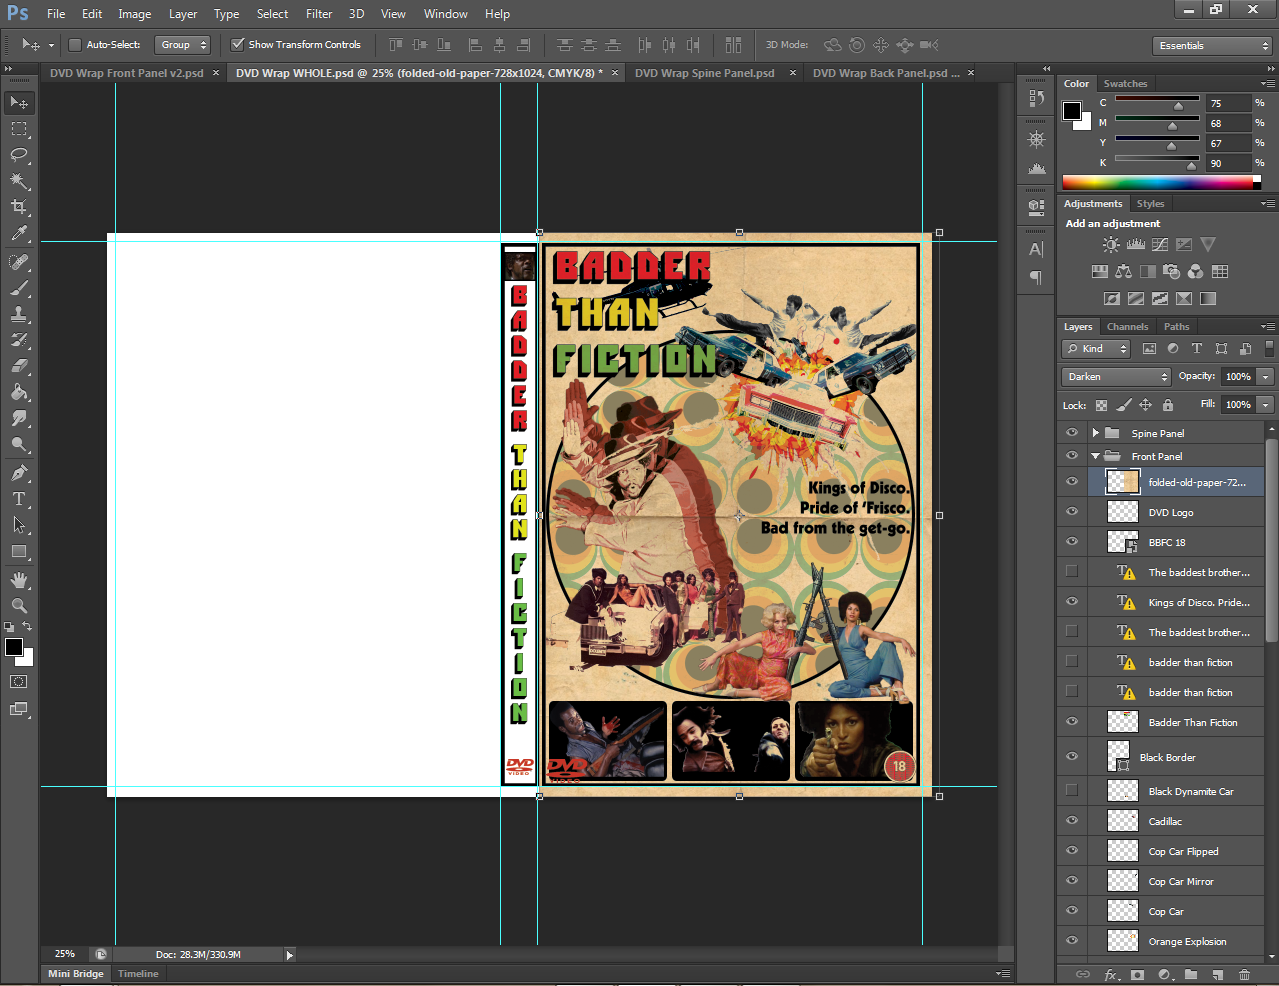Select the Magic Wand tool
The image size is (1279, 986).
click(x=19, y=181)
